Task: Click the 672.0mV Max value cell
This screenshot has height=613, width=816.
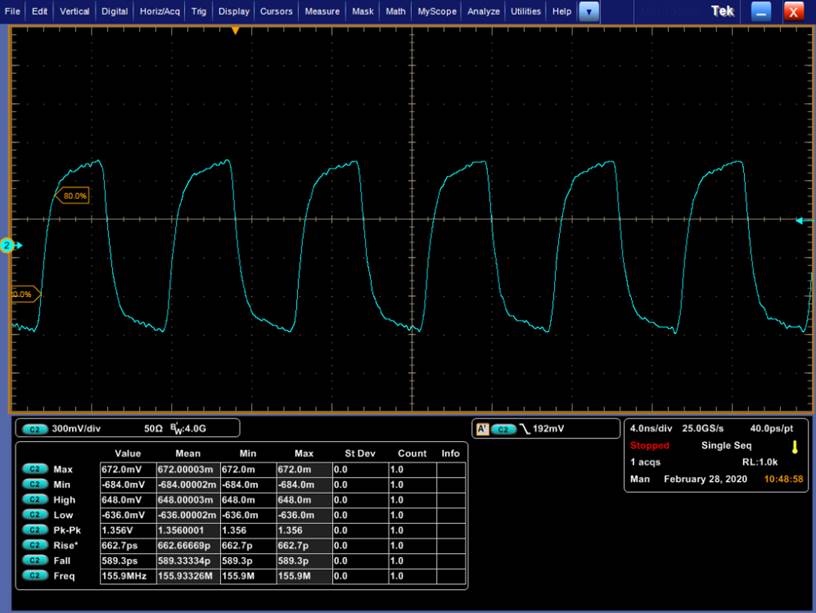Action: 128,469
